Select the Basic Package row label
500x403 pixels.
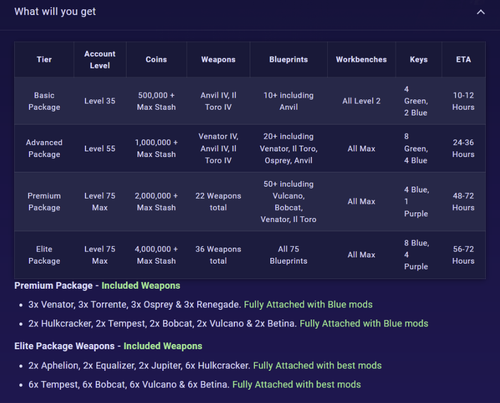pyautogui.click(x=44, y=101)
